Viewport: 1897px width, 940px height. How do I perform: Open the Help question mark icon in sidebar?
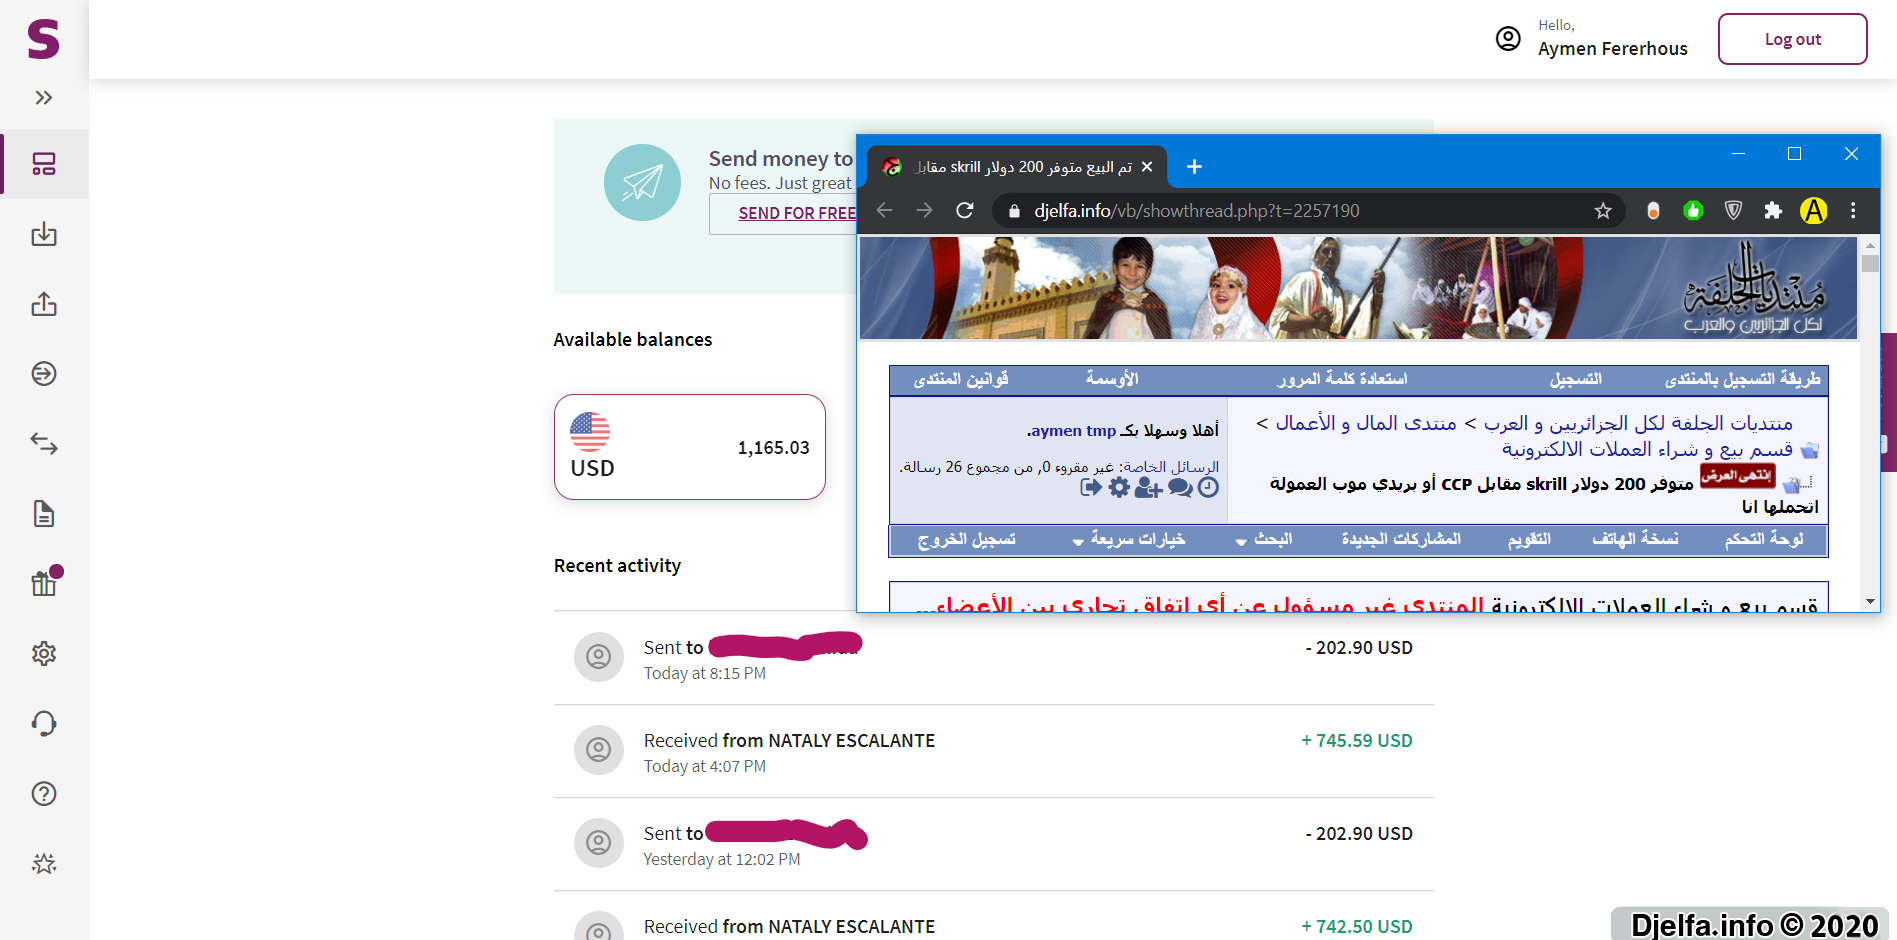coord(44,794)
